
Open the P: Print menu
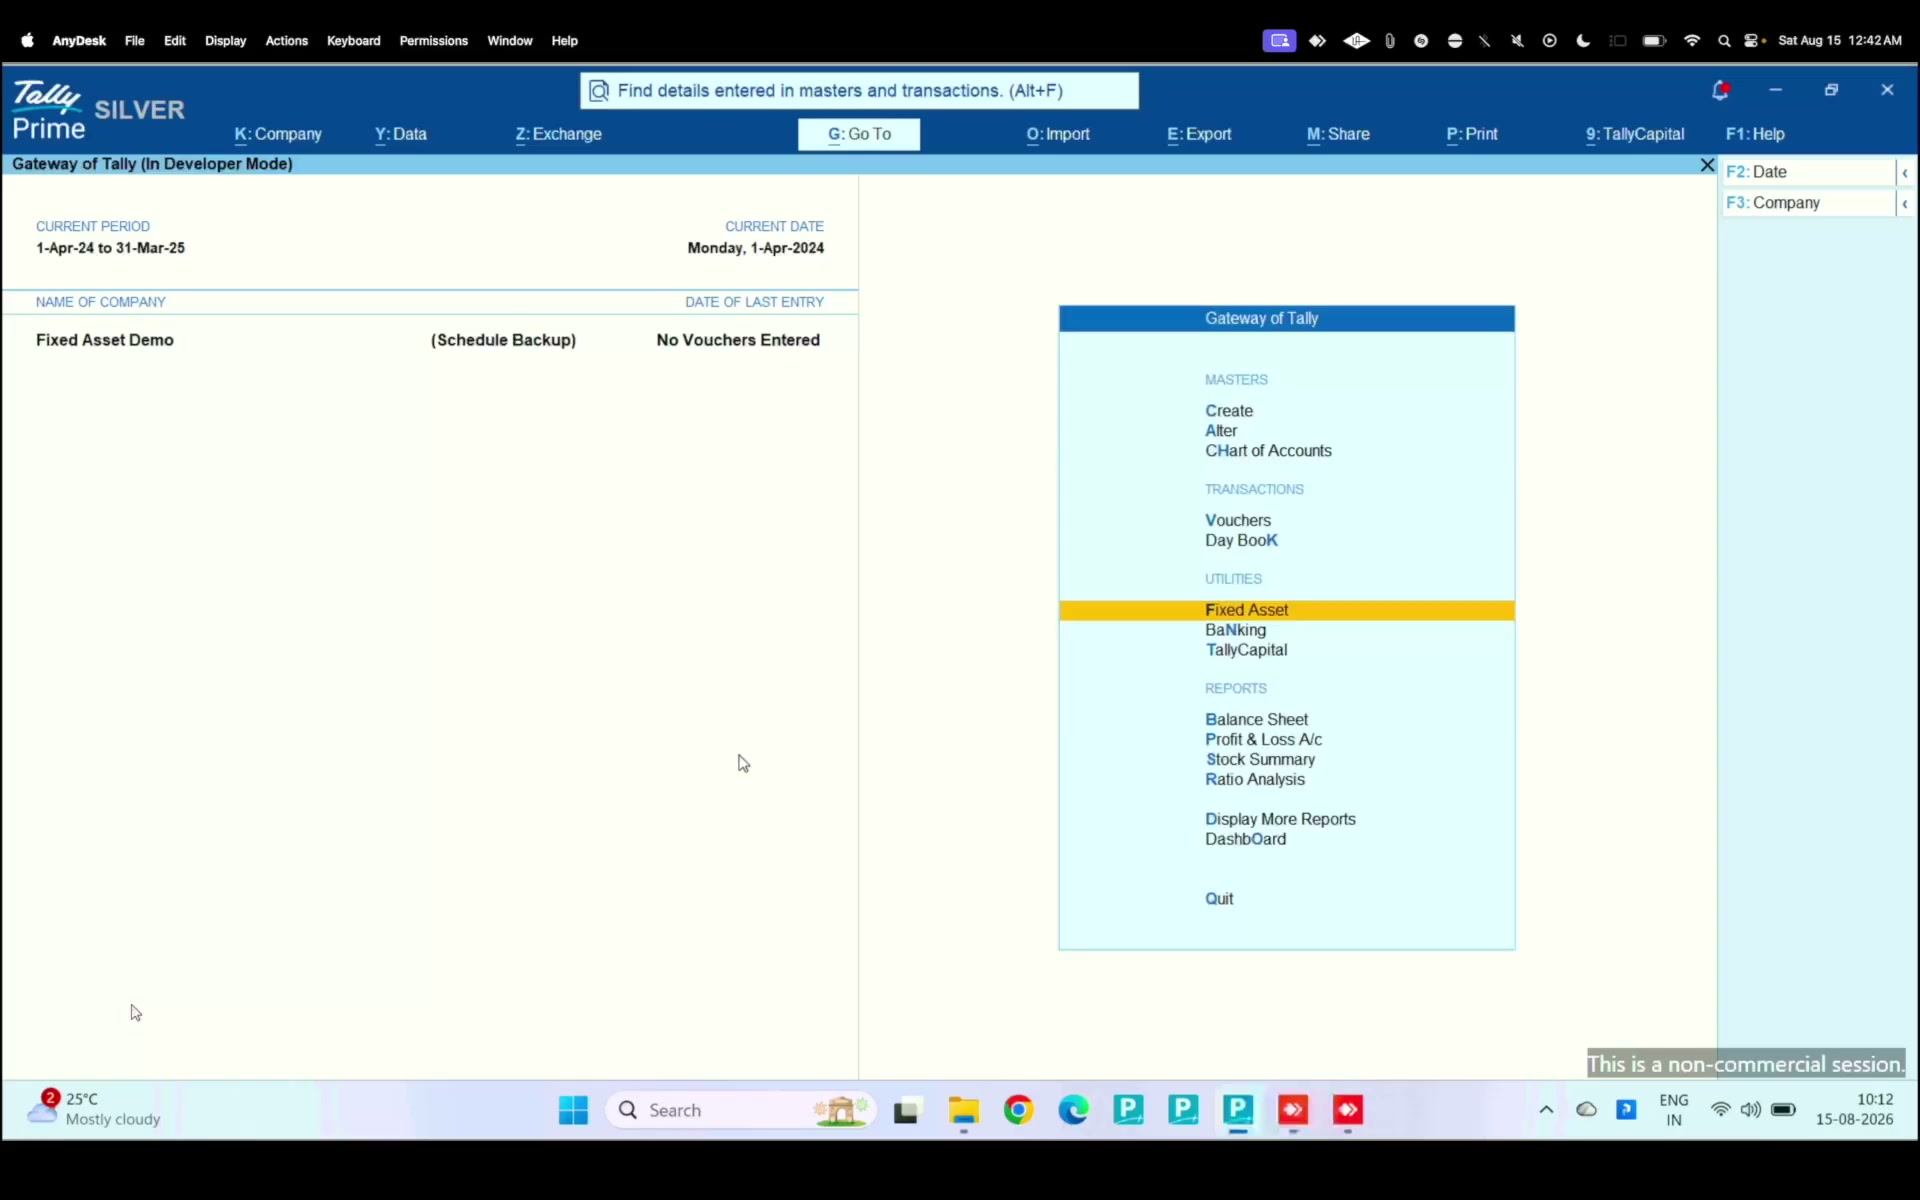pos(1472,134)
